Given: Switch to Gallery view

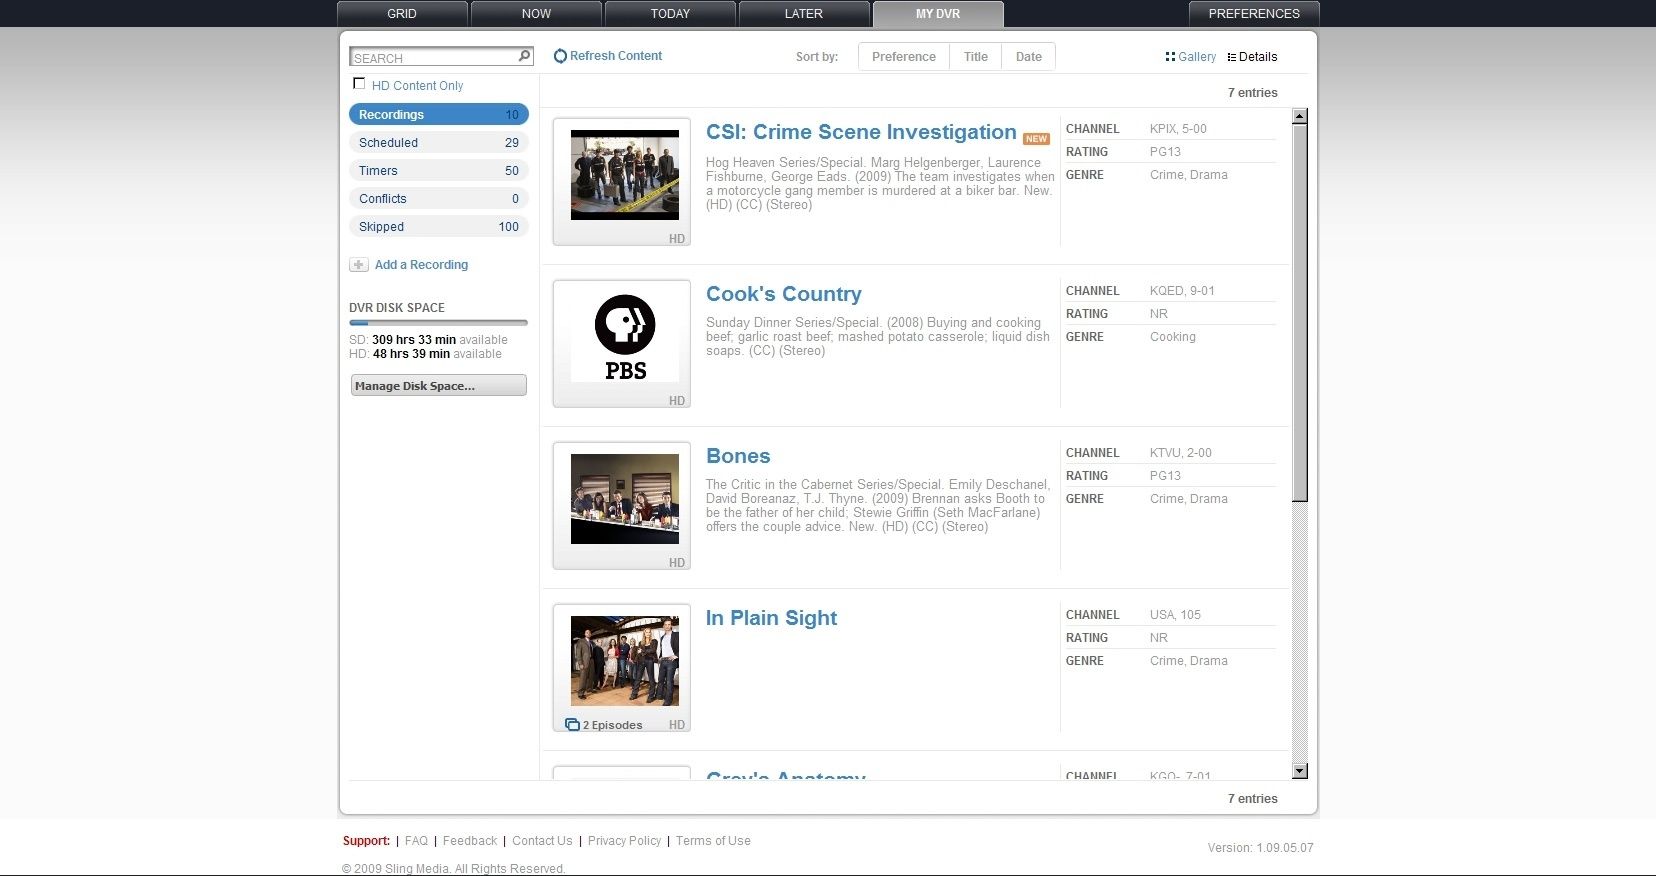Looking at the screenshot, I should click(1197, 57).
